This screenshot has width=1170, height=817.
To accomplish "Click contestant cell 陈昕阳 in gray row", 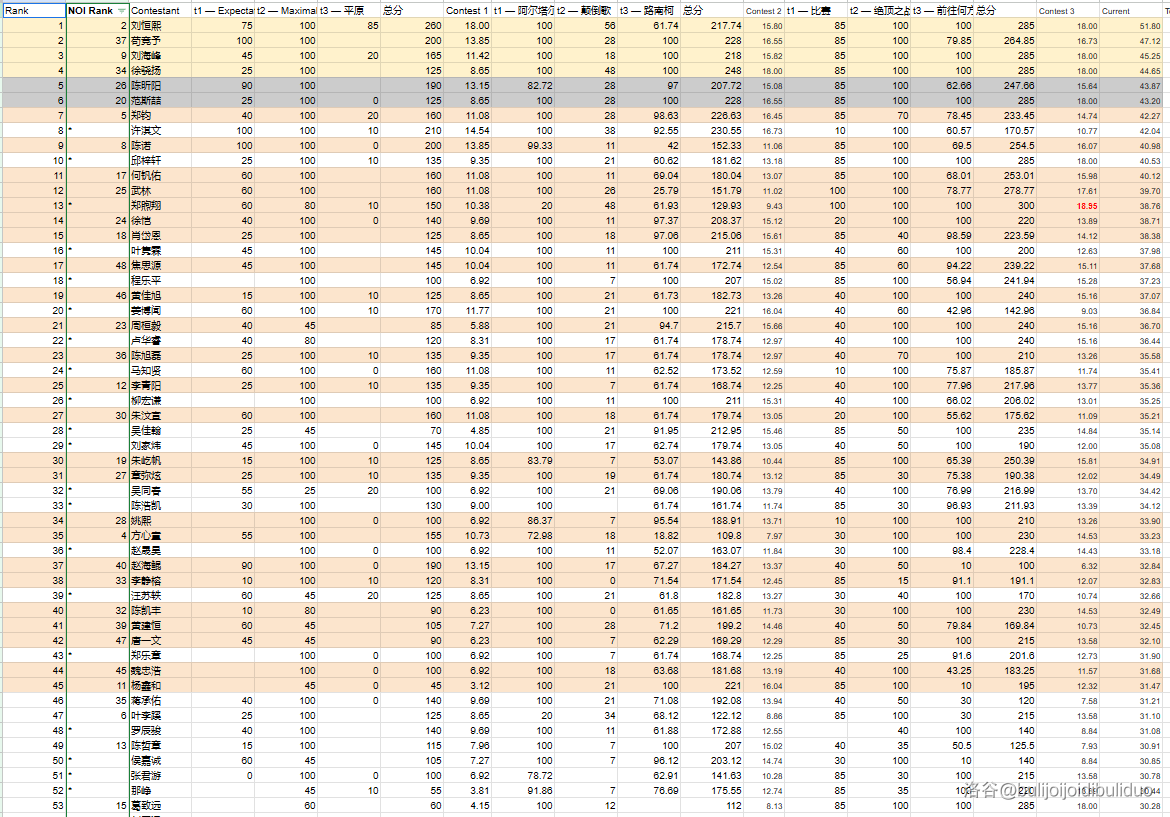I will click(x=158, y=86).
